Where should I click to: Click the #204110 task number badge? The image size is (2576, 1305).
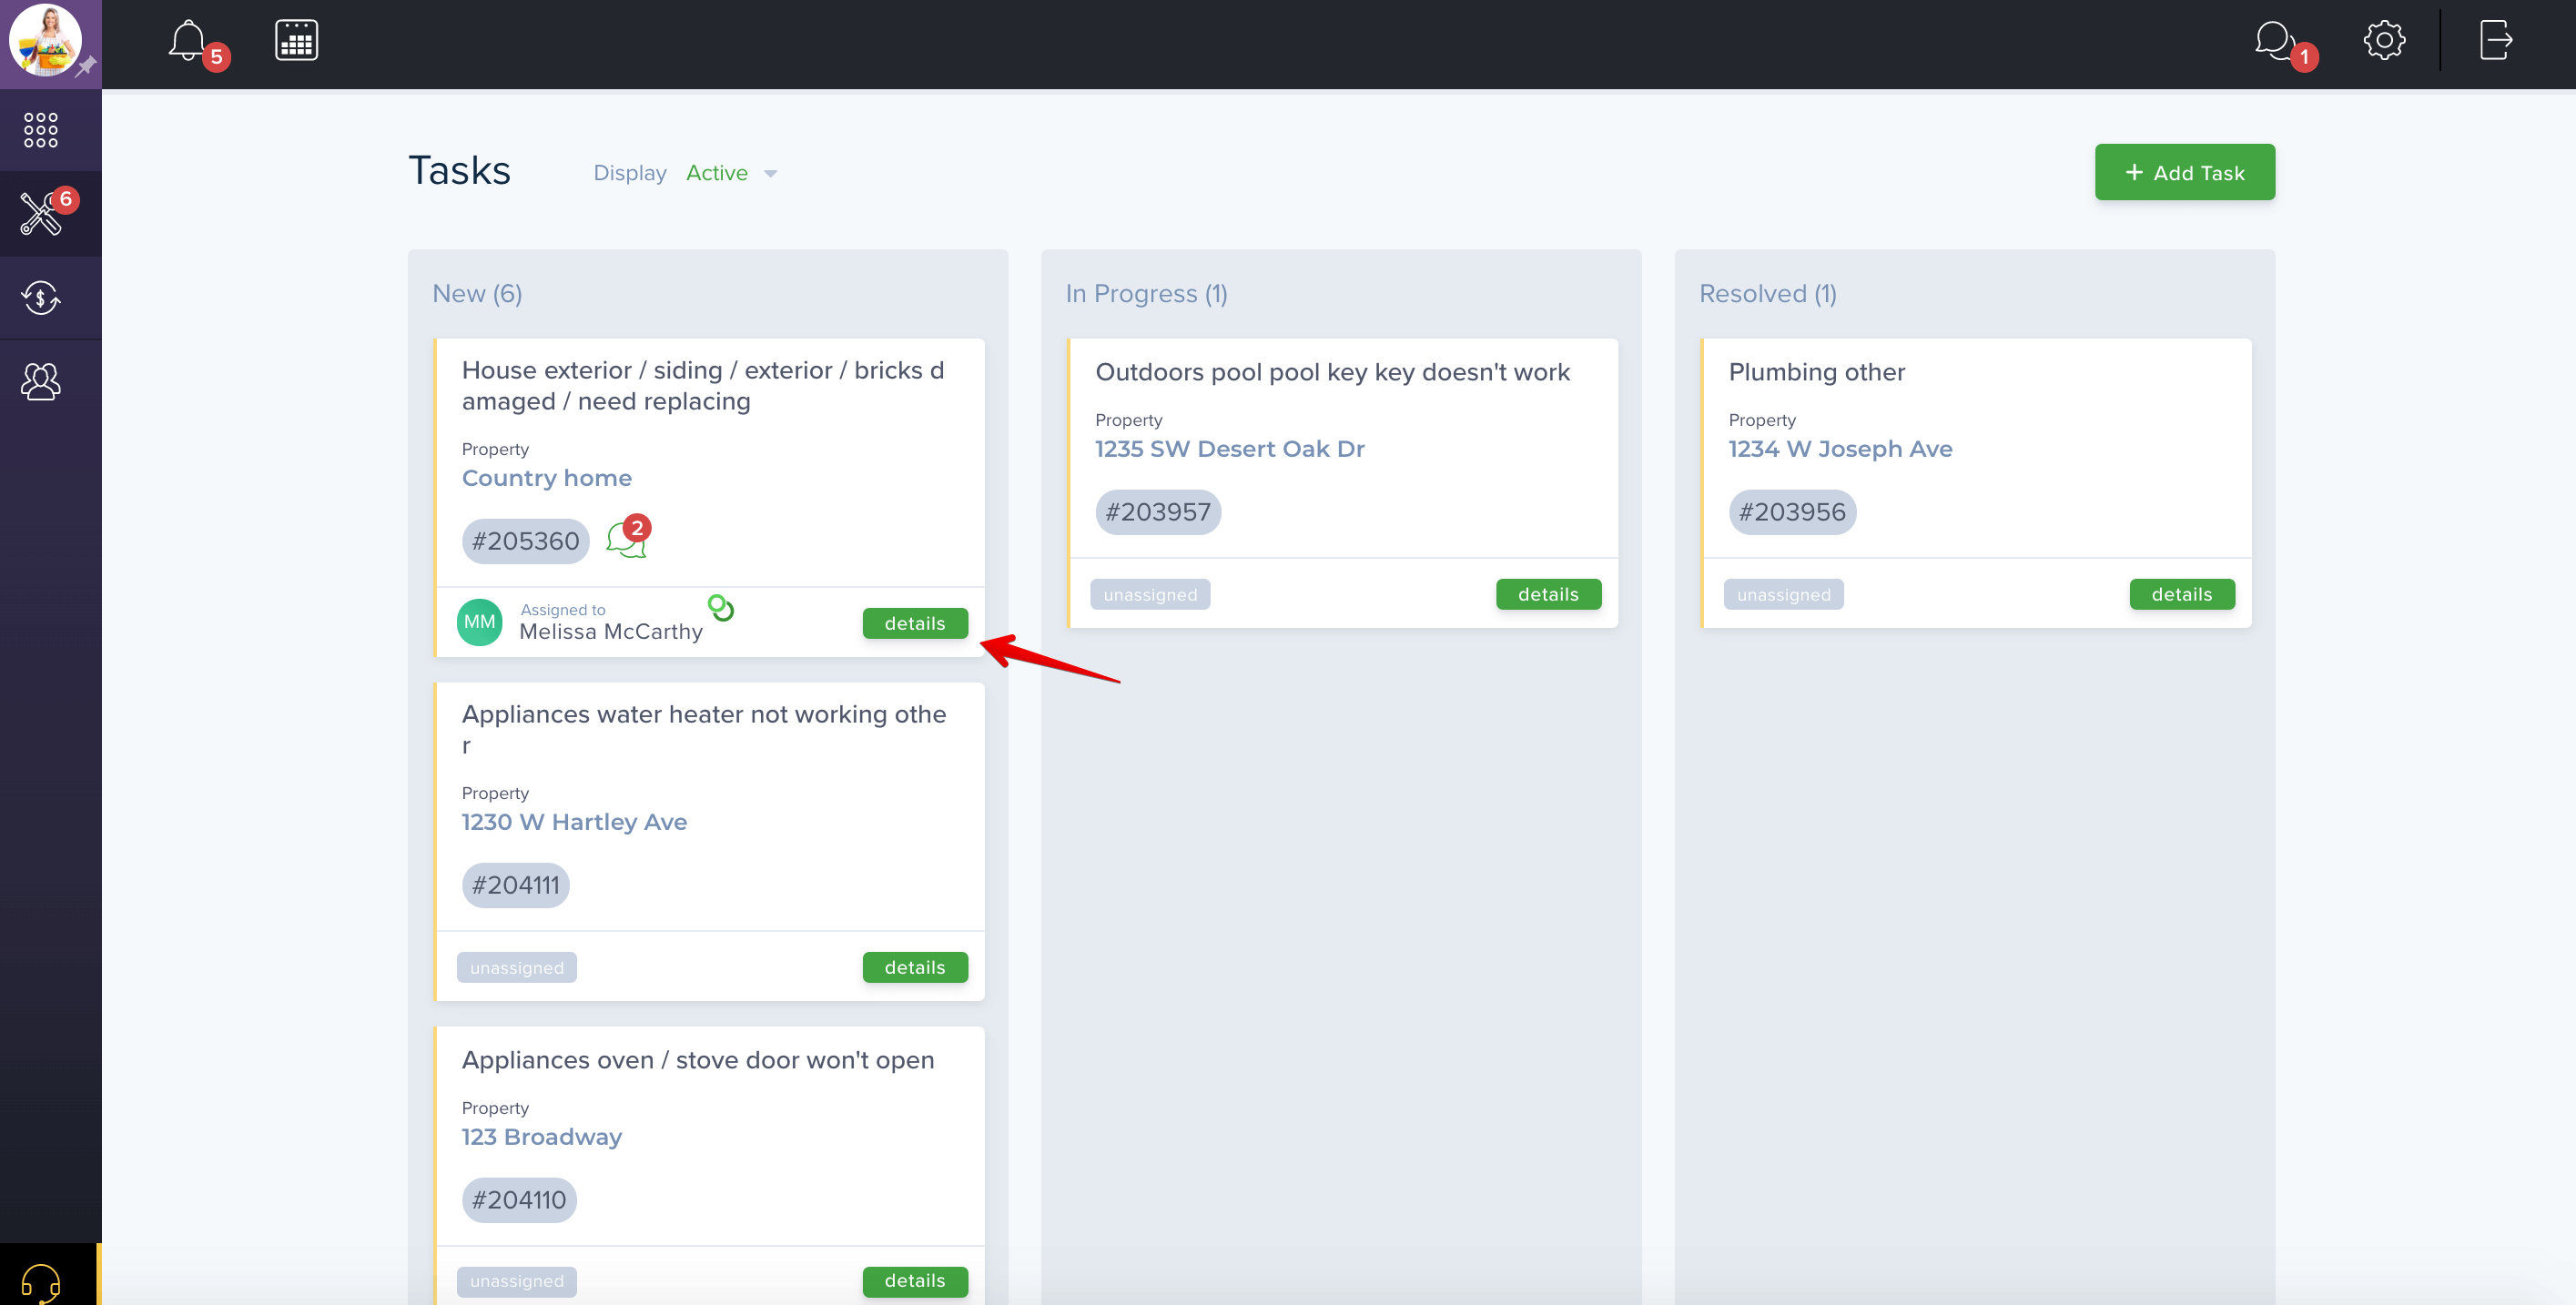(x=518, y=1200)
